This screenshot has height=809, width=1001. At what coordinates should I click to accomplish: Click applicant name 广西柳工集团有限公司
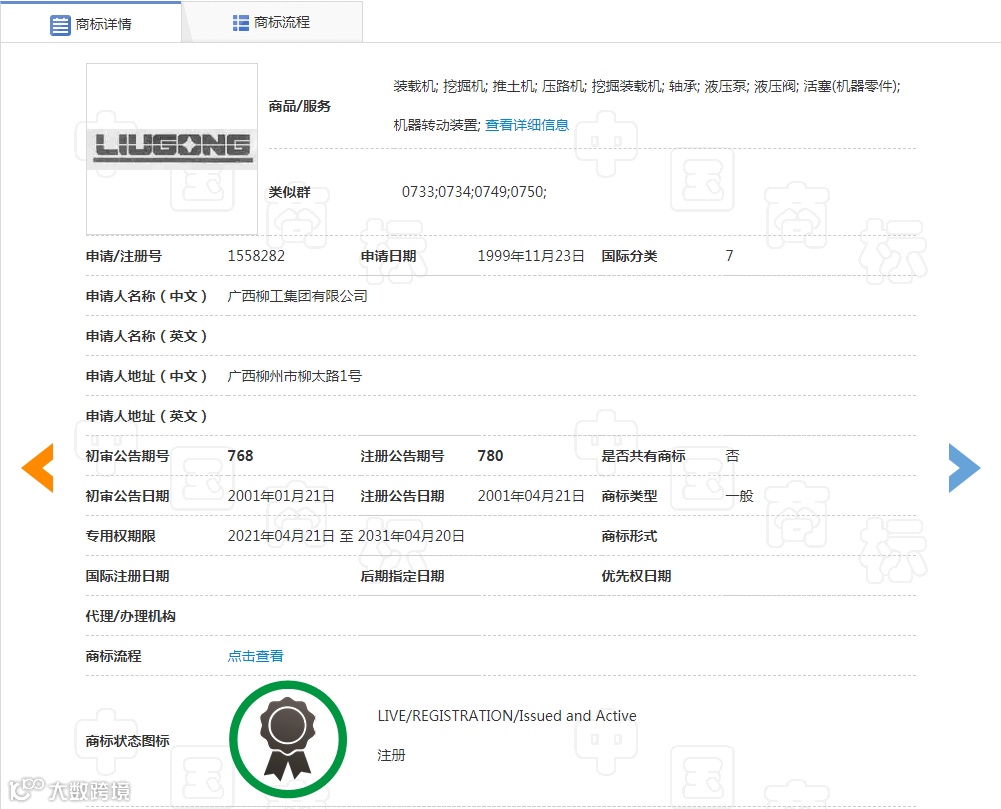click(x=297, y=296)
